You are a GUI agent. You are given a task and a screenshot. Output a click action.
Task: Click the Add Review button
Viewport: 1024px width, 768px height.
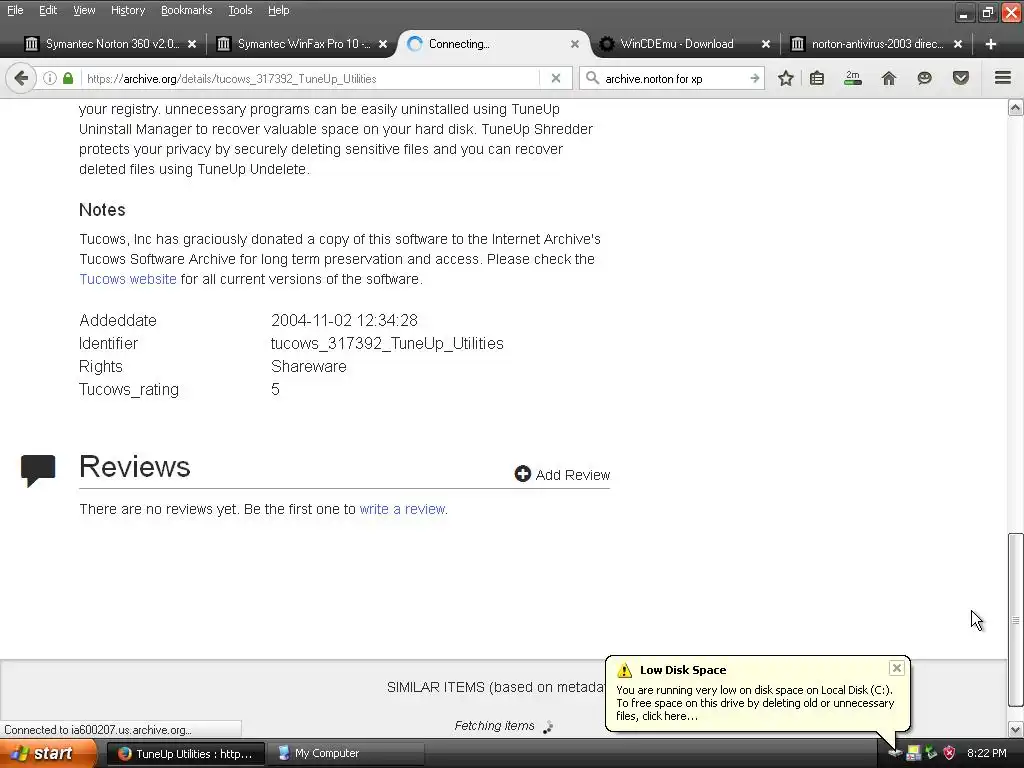[562, 475]
